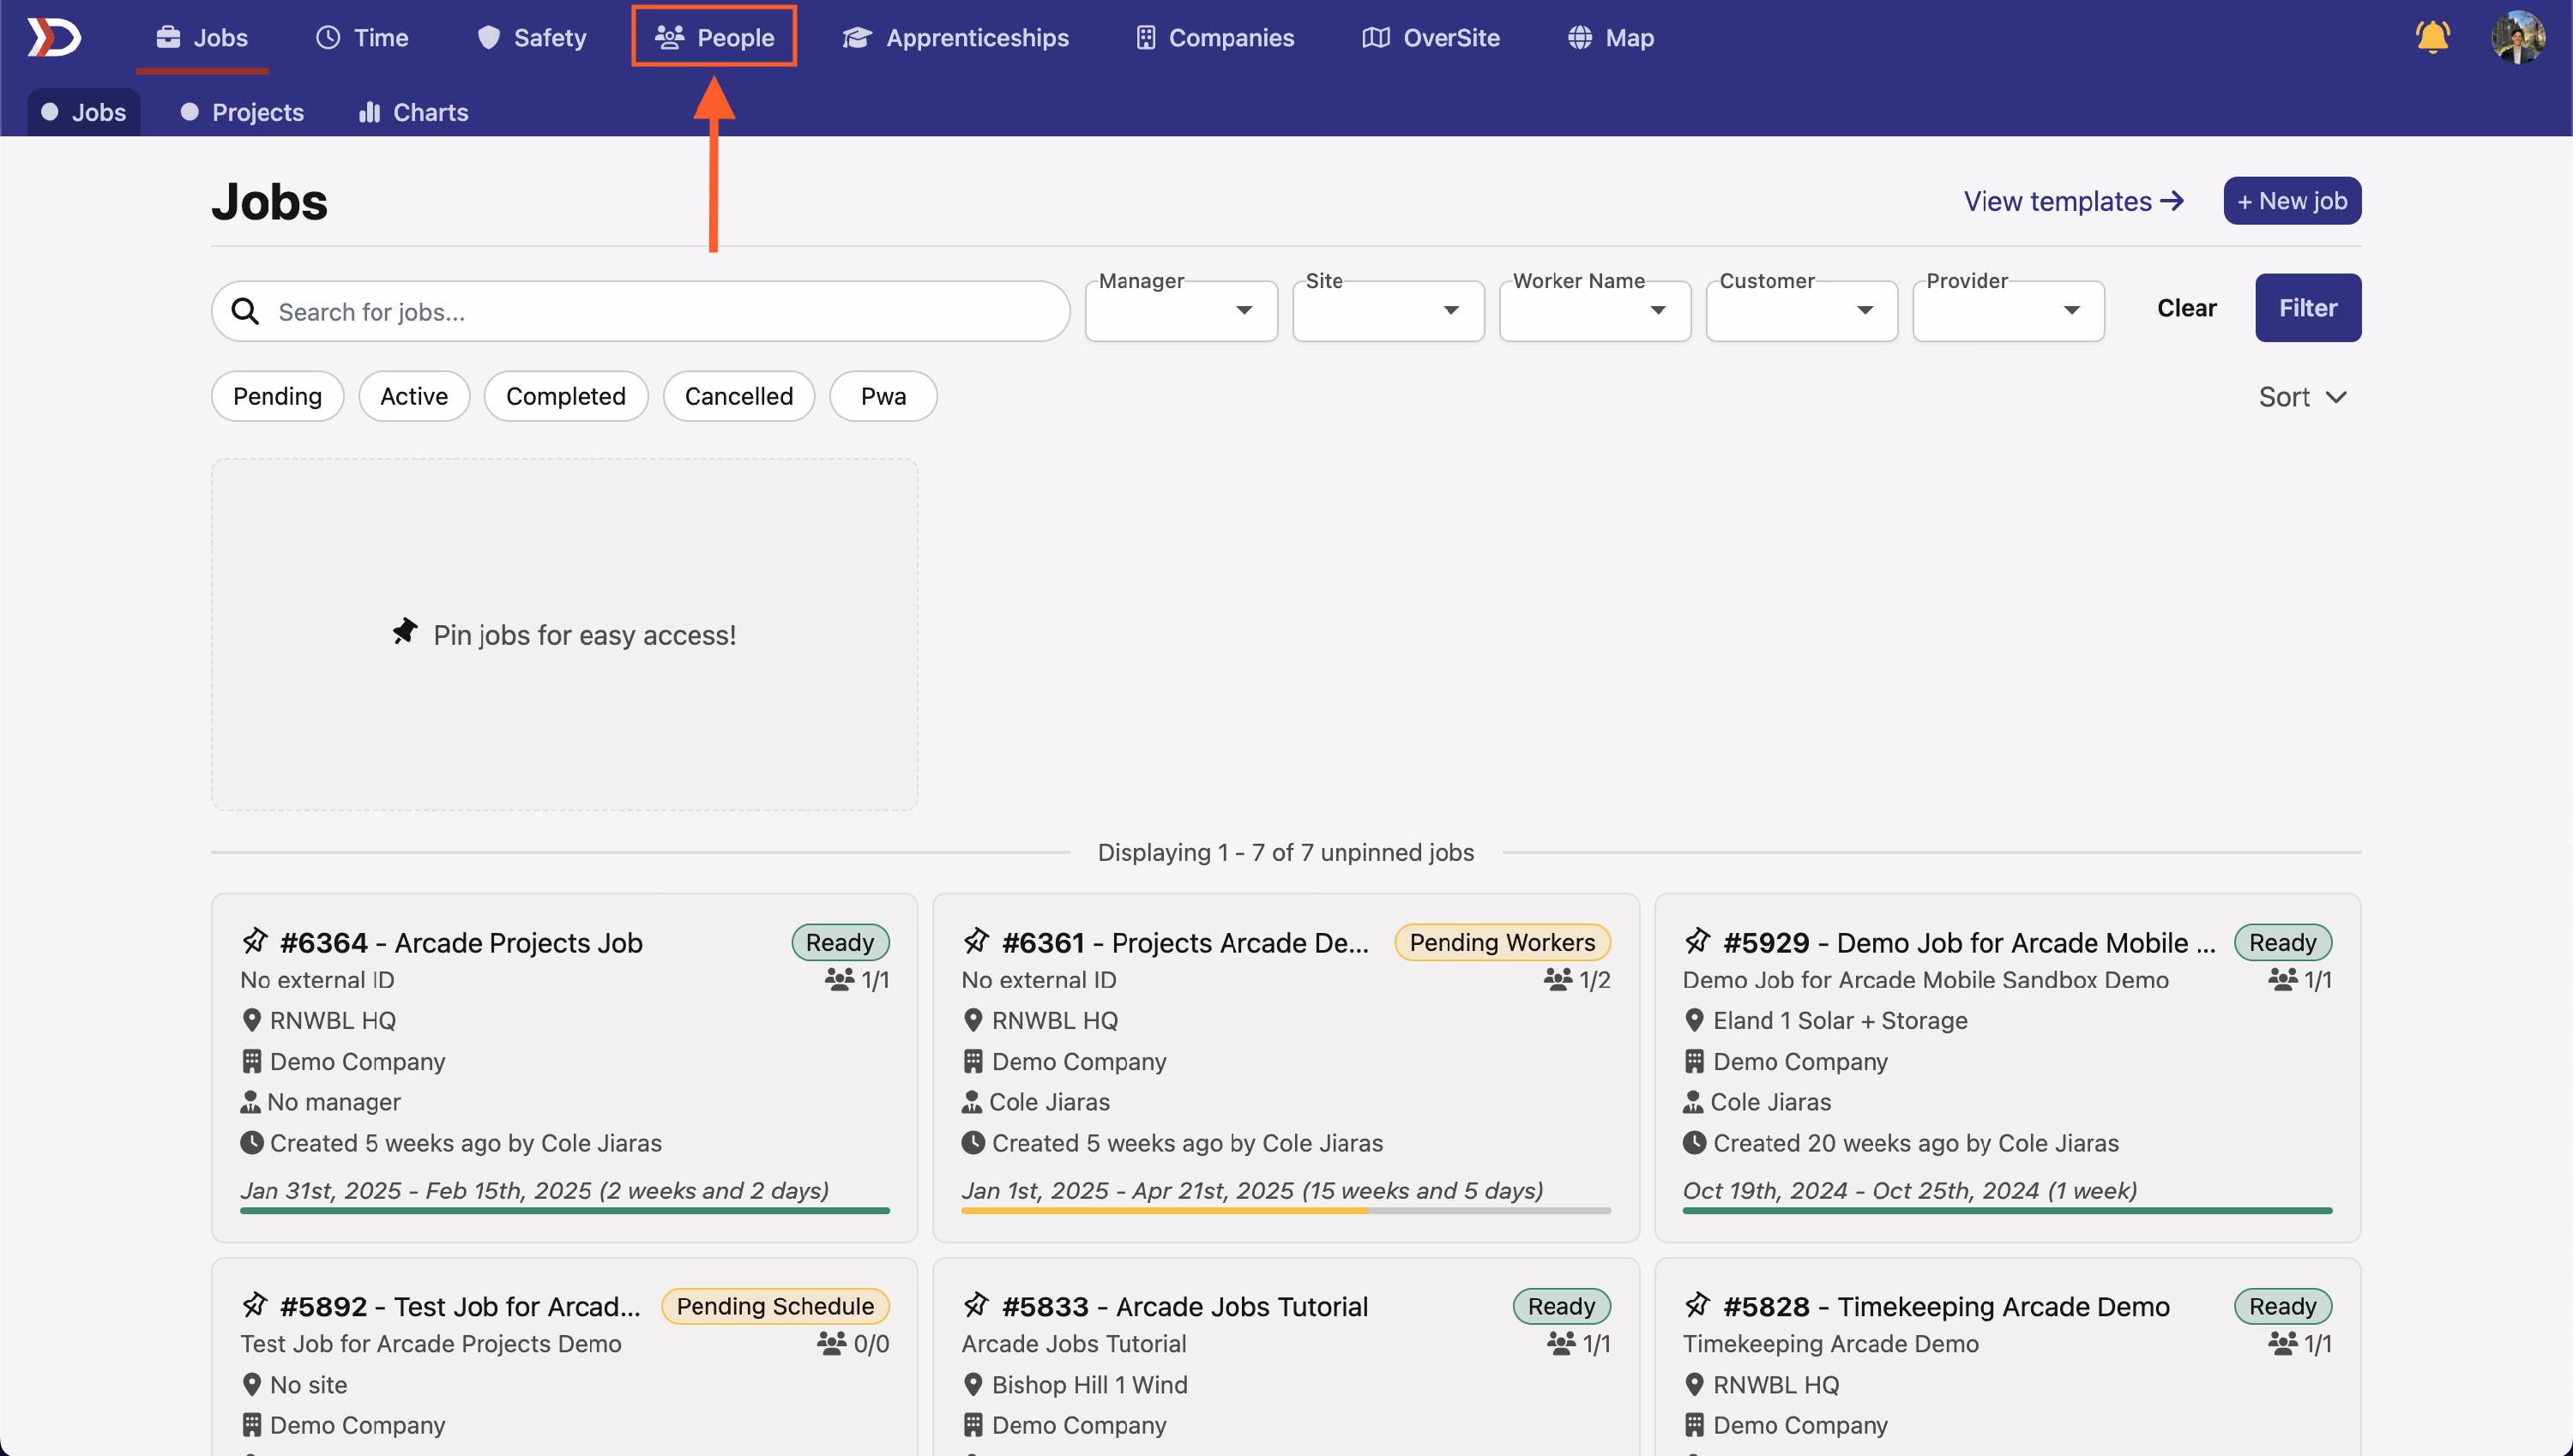This screenshot has height=1456, width=2573.
Task: Click clock icon on Created 20 weeks ago
Action: [x=1694, y=1142]
